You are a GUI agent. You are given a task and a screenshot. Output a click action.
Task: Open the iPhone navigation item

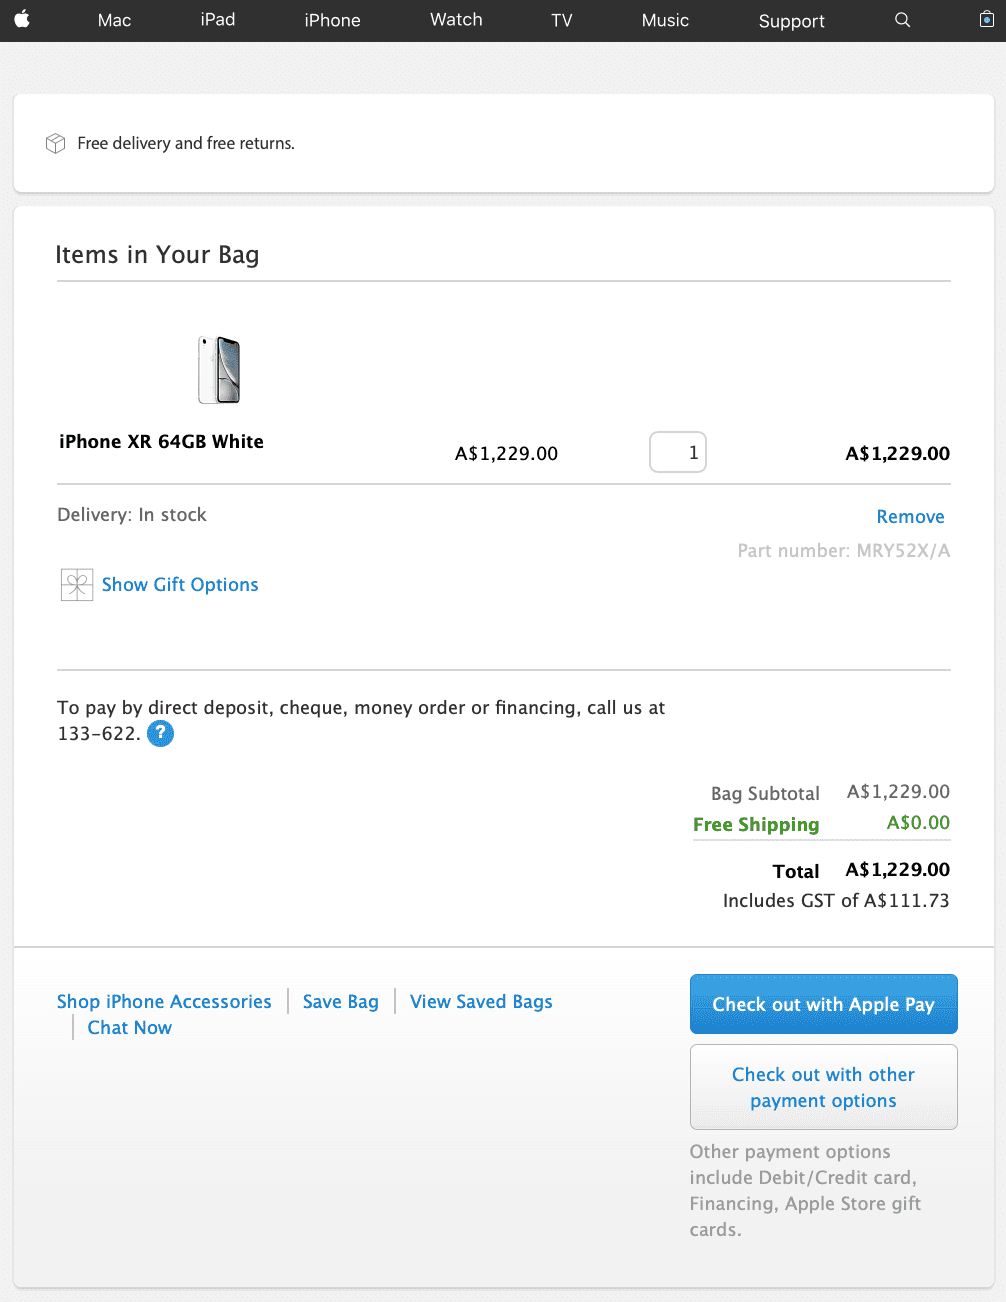click(332, 20)
